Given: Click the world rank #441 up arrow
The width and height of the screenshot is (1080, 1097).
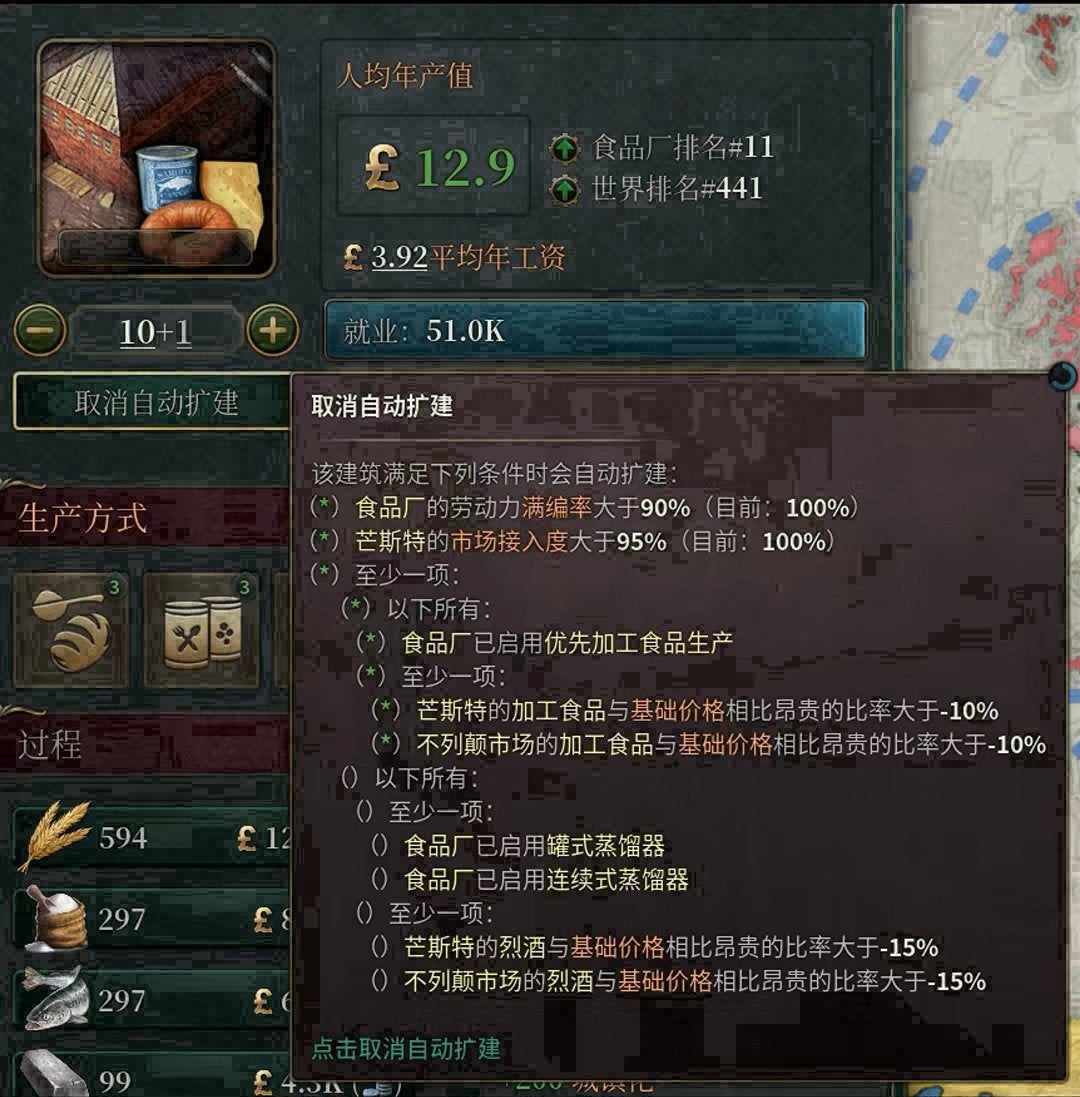Looking at the screenshot, I should coord(564,189).
